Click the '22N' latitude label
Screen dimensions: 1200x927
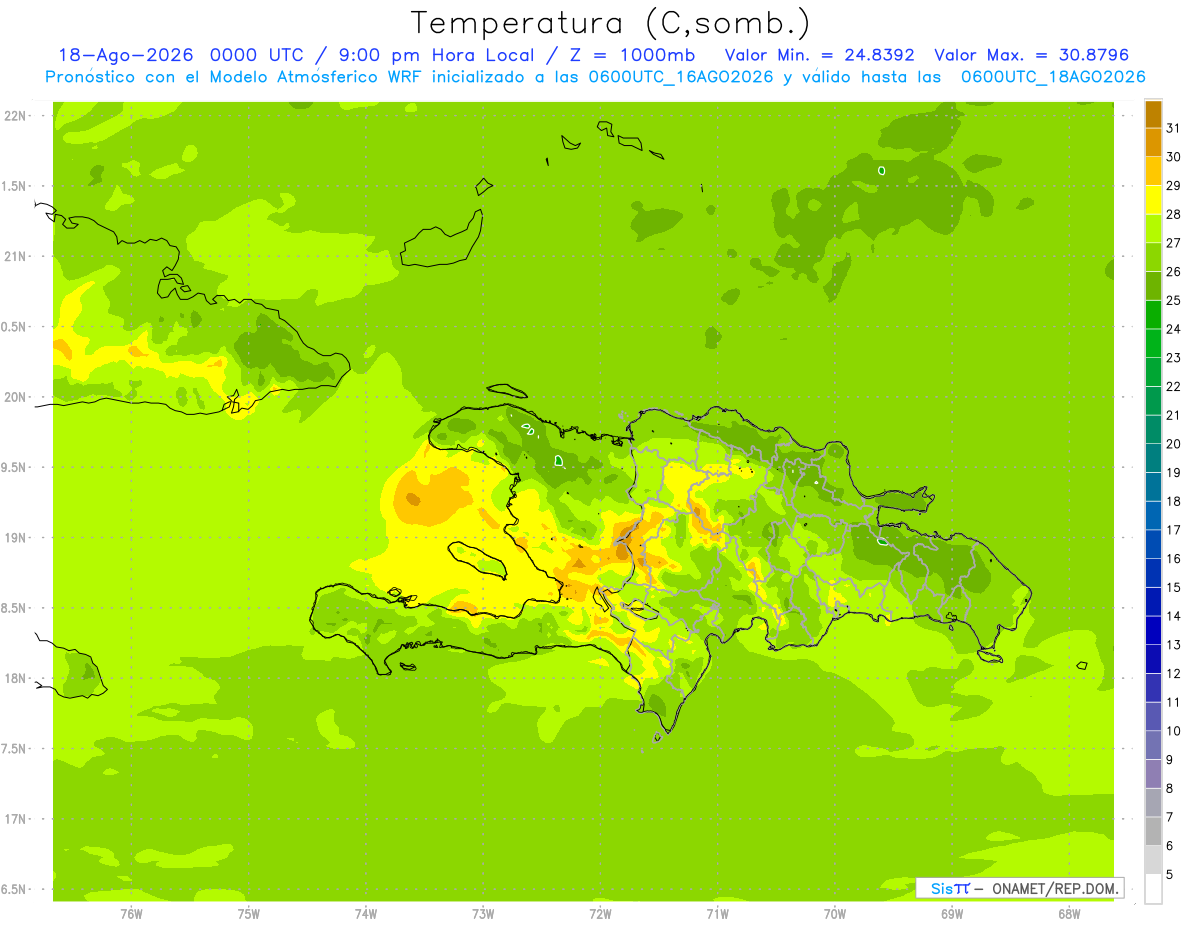click(16, 116)
